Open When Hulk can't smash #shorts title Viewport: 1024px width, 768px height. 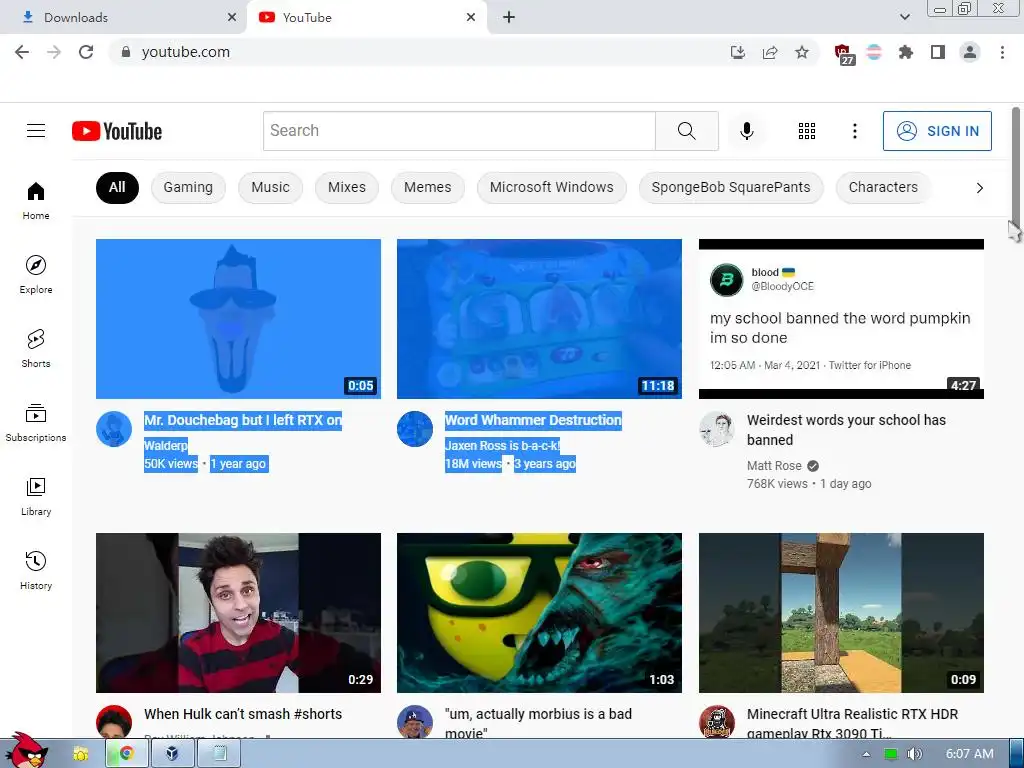pyautogui.click(x=243, y=714)
